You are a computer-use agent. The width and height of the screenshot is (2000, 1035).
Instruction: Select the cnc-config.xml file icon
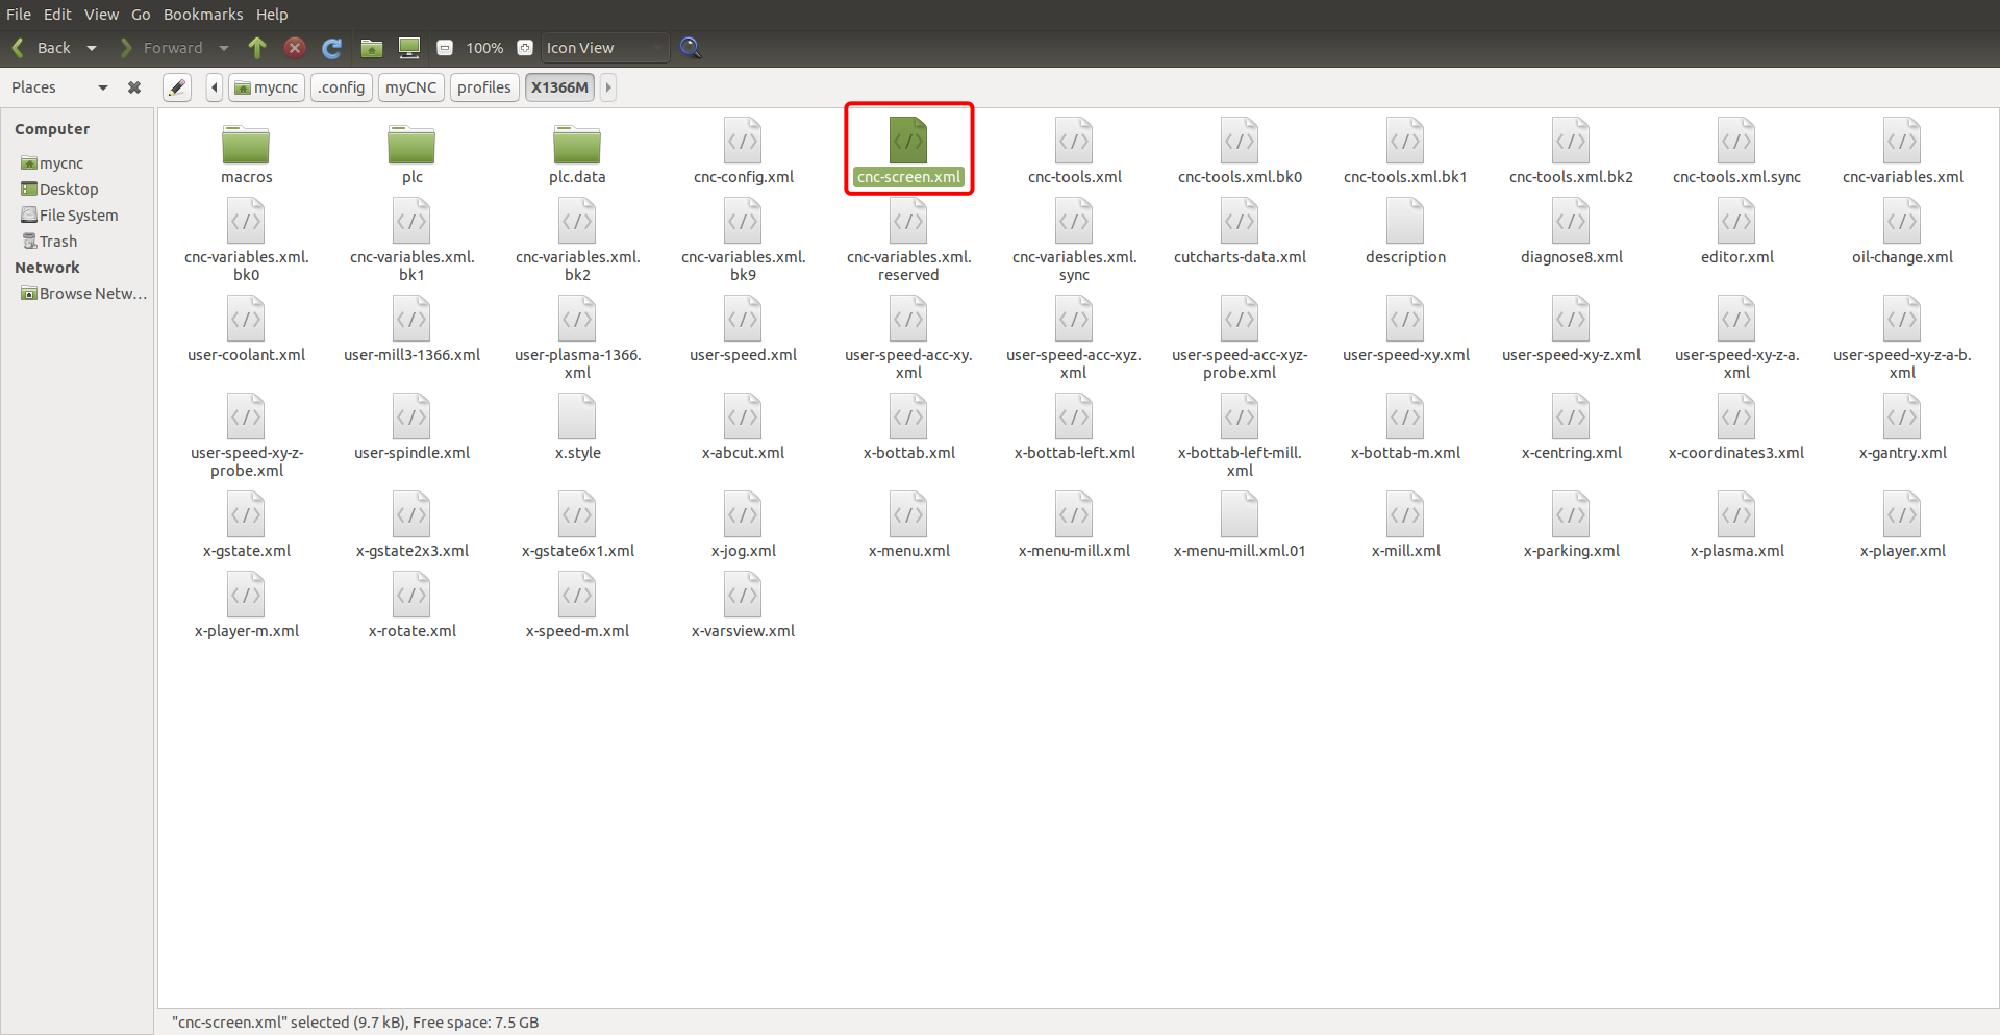point(743,142)
